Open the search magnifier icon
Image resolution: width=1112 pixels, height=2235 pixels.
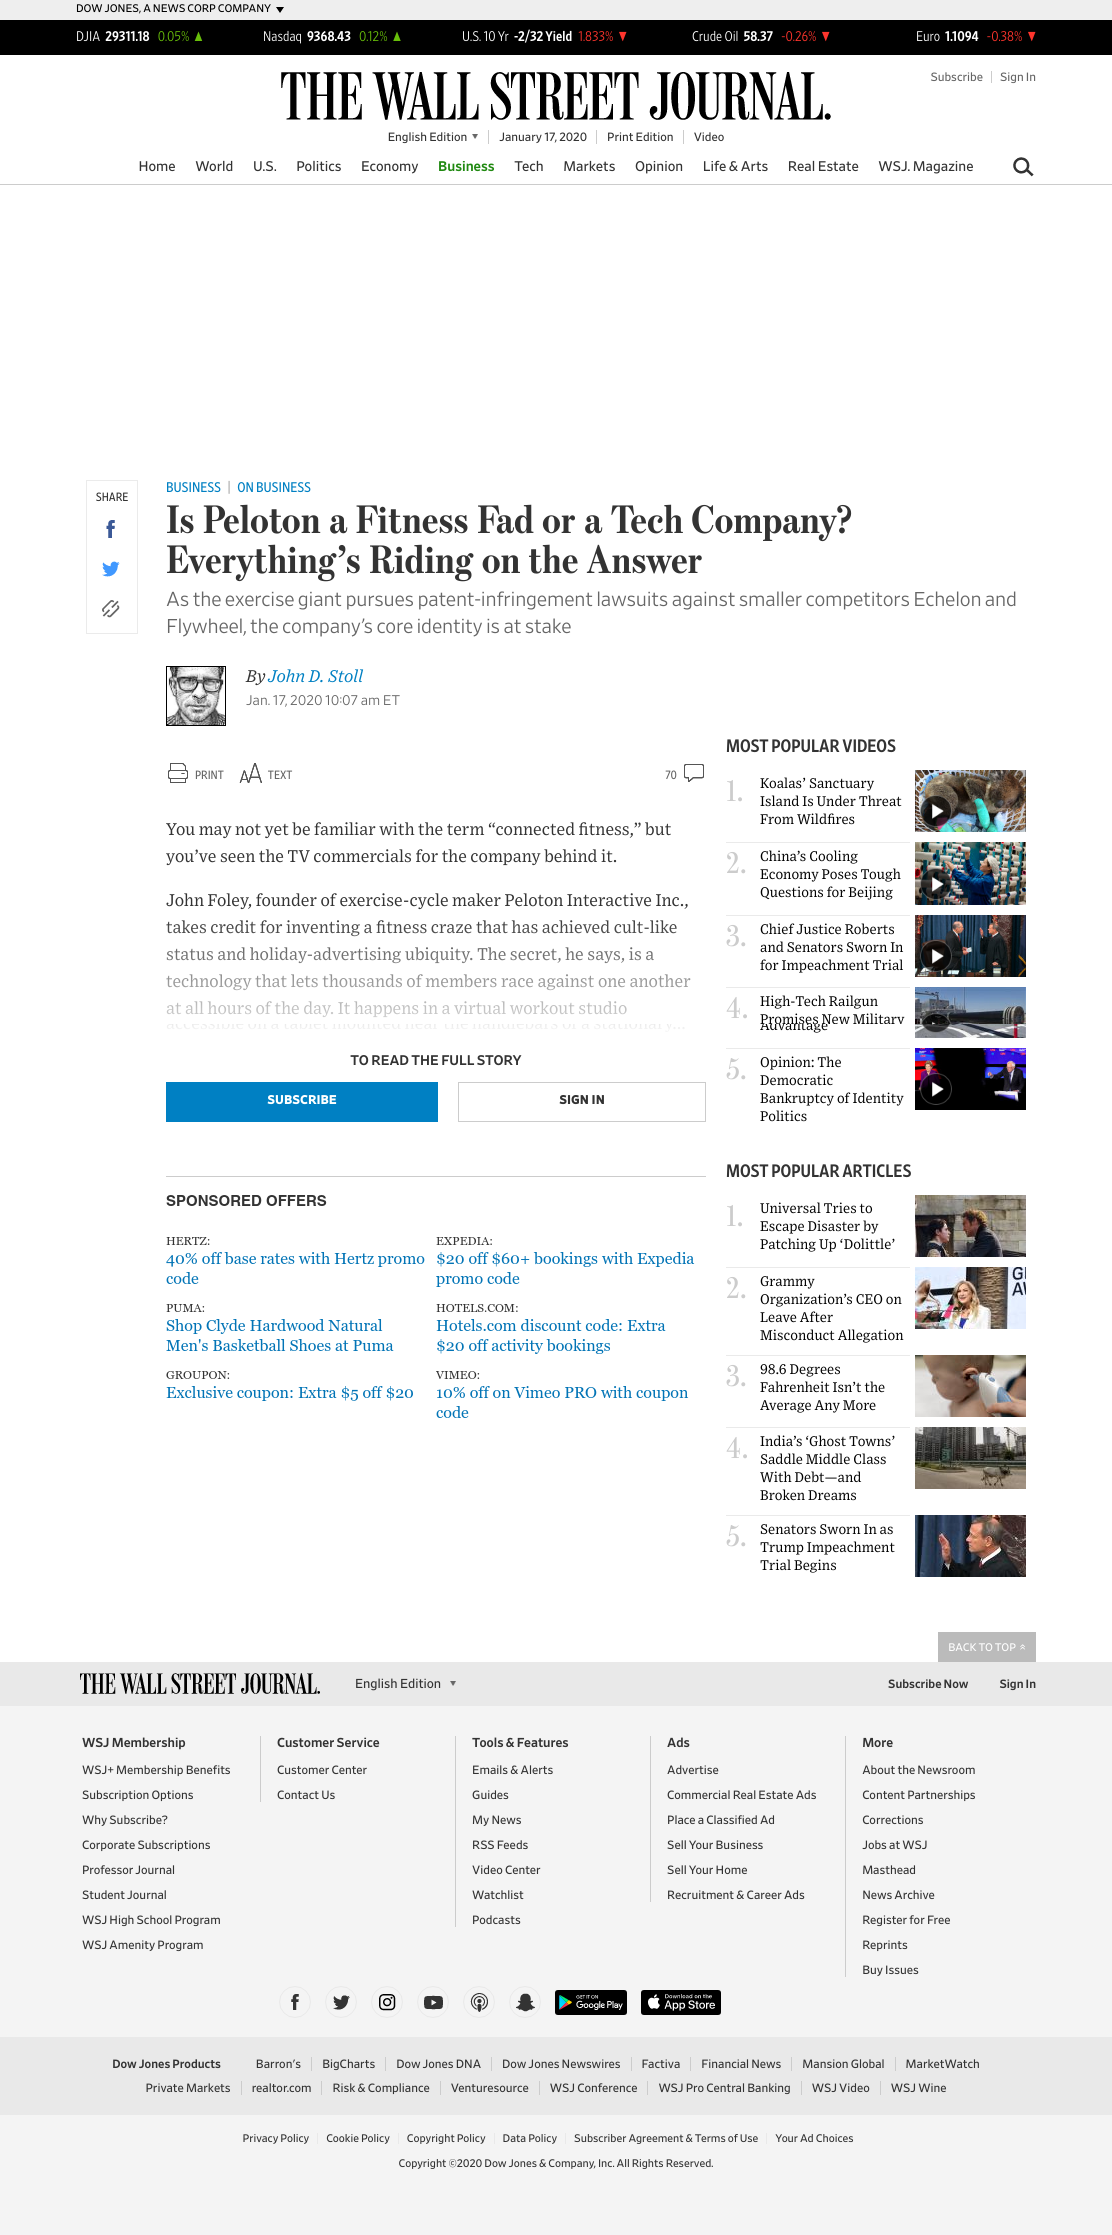pyautogui.click(x=1023, y=167)
